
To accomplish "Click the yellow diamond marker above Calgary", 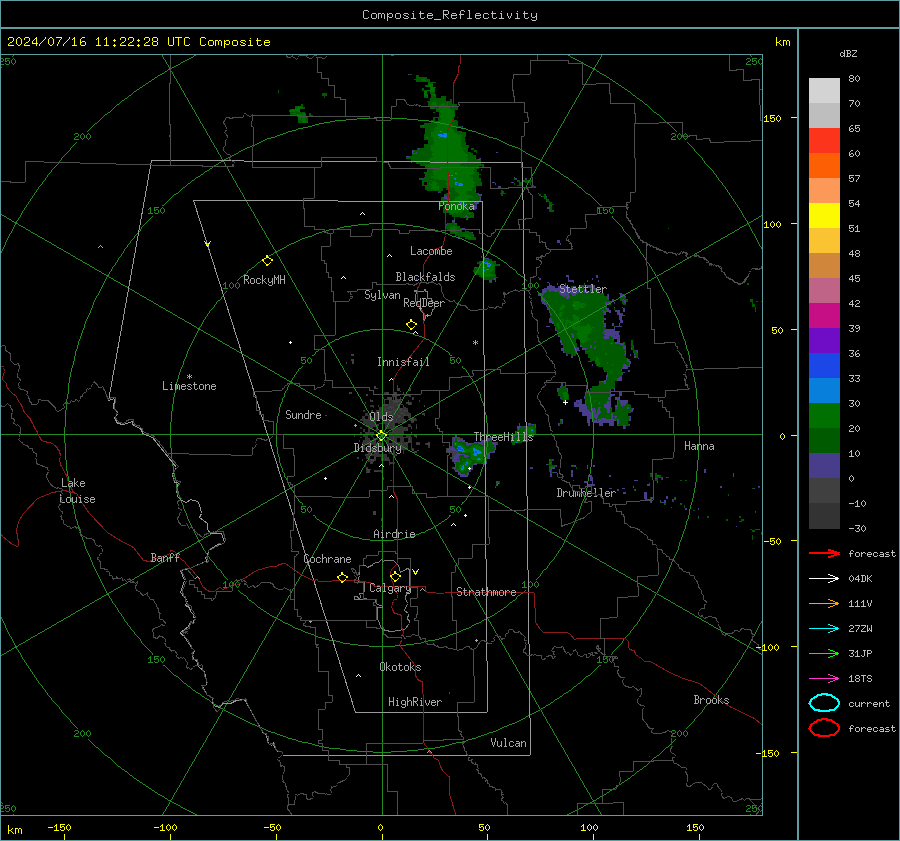I will click(x=395, y=576).
